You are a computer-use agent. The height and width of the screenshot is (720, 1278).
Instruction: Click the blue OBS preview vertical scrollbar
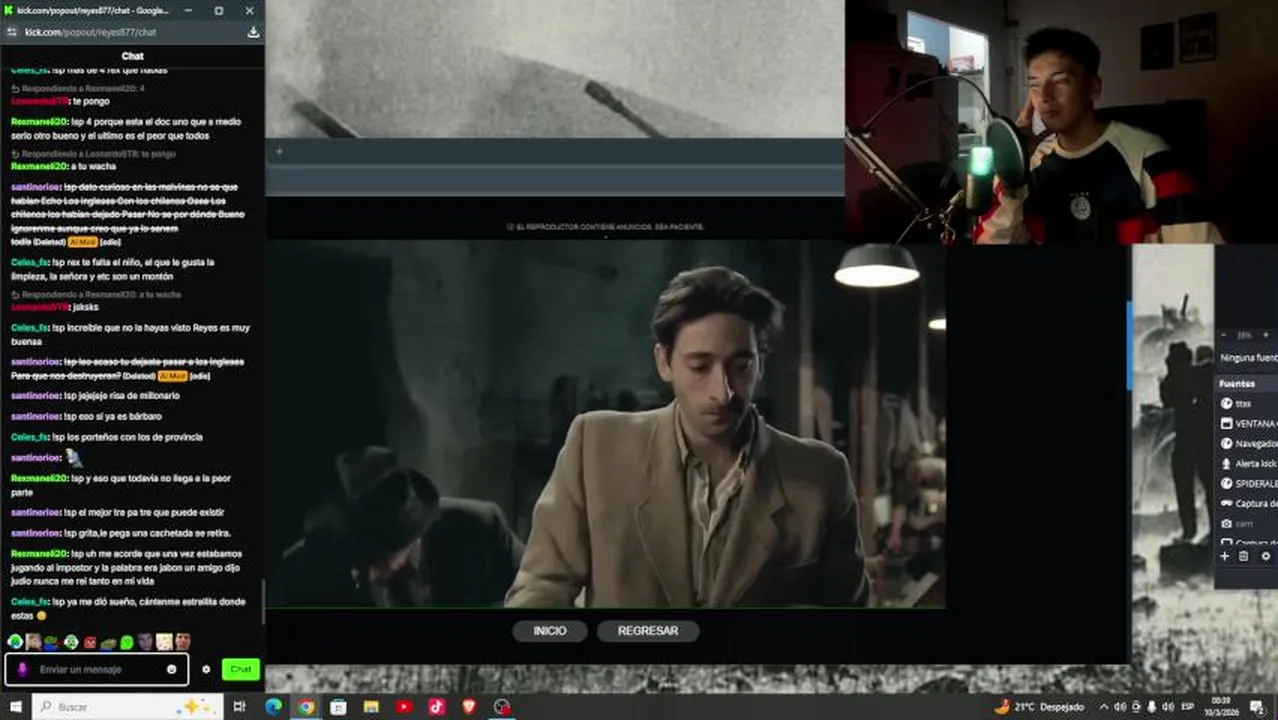pyautogui.click(x=1129, y=345)
